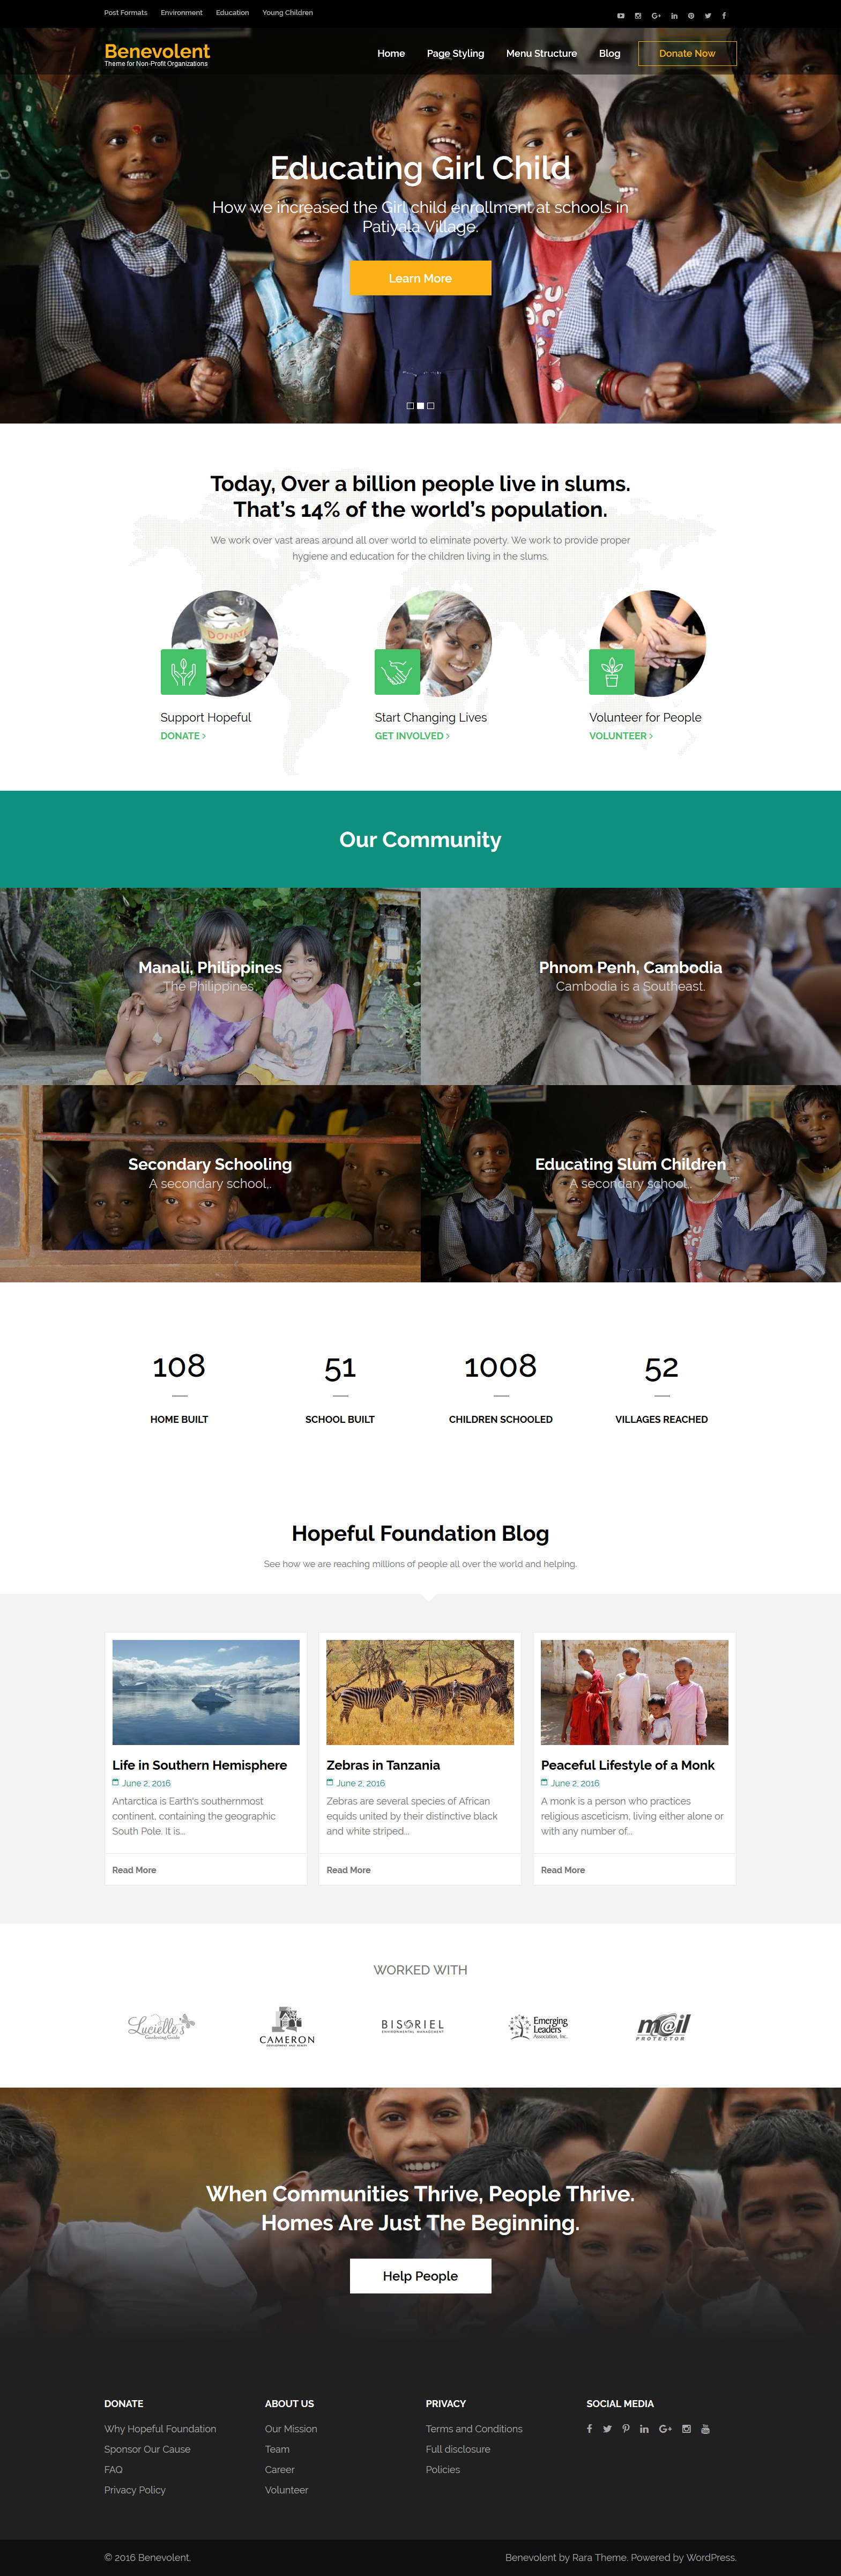Click the footer Pinterest icon under Social Media
This screenshot has width=841, height=2576.
click(626, 2428)
